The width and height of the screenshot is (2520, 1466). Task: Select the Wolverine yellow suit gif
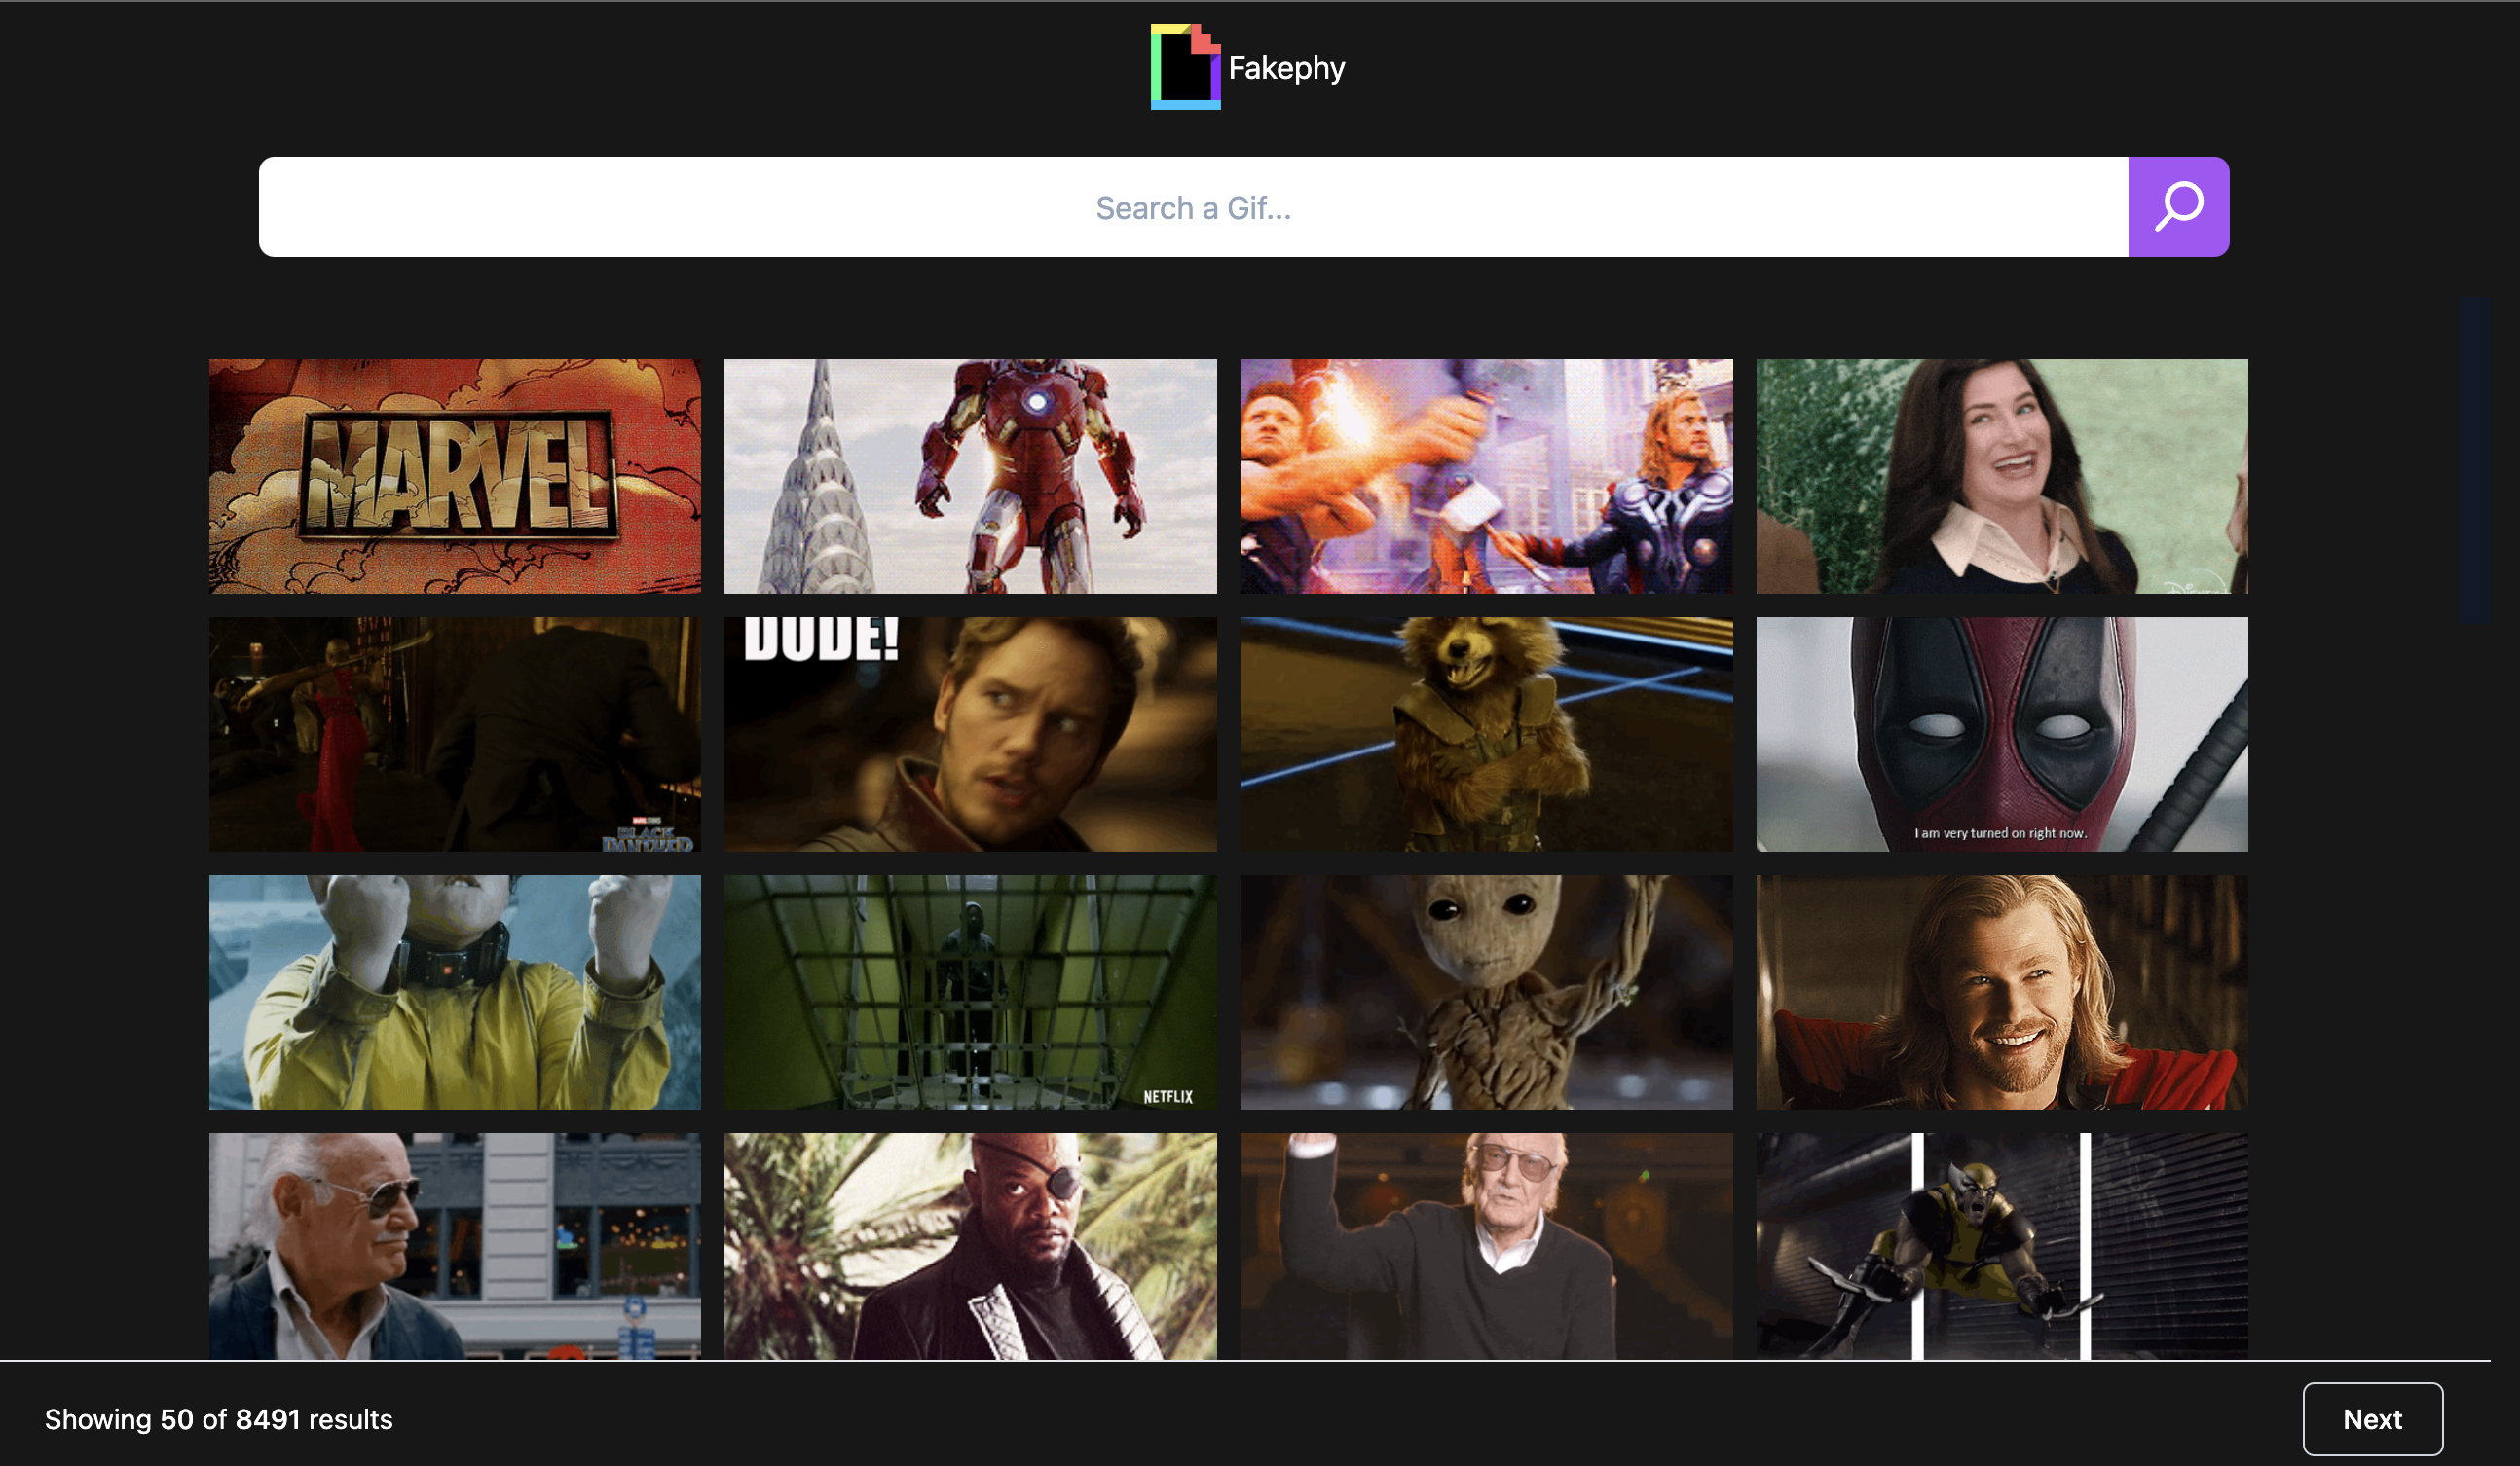2001,1245
